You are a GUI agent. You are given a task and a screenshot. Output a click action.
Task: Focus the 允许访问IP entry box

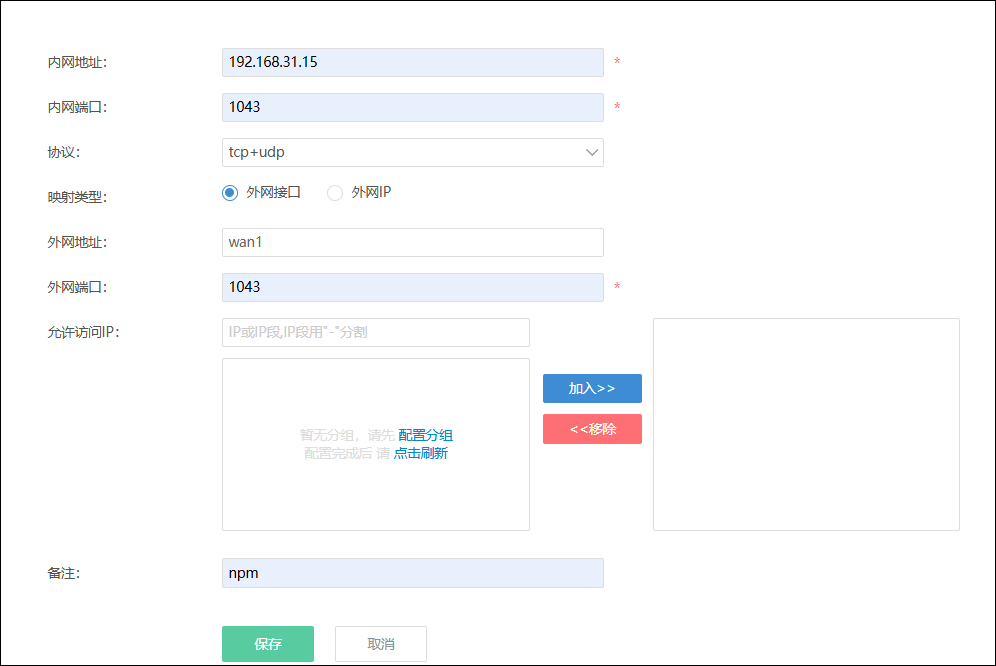tap(375, 332)
